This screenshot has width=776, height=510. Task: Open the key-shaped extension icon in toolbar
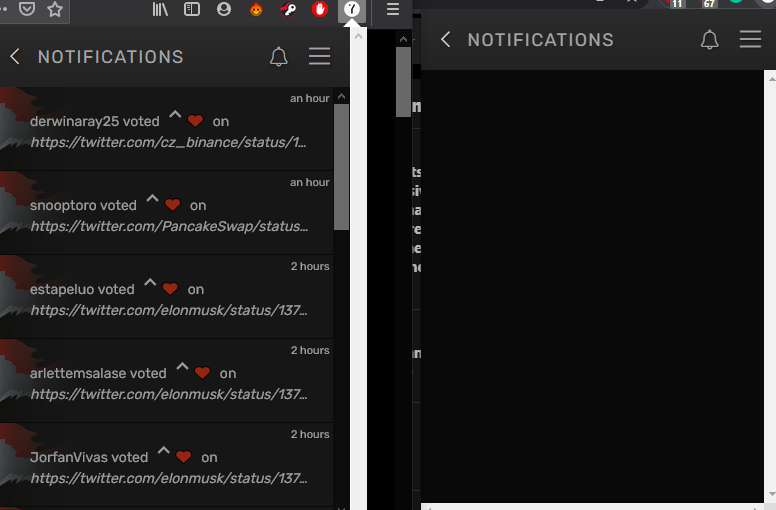coord(288,9)
